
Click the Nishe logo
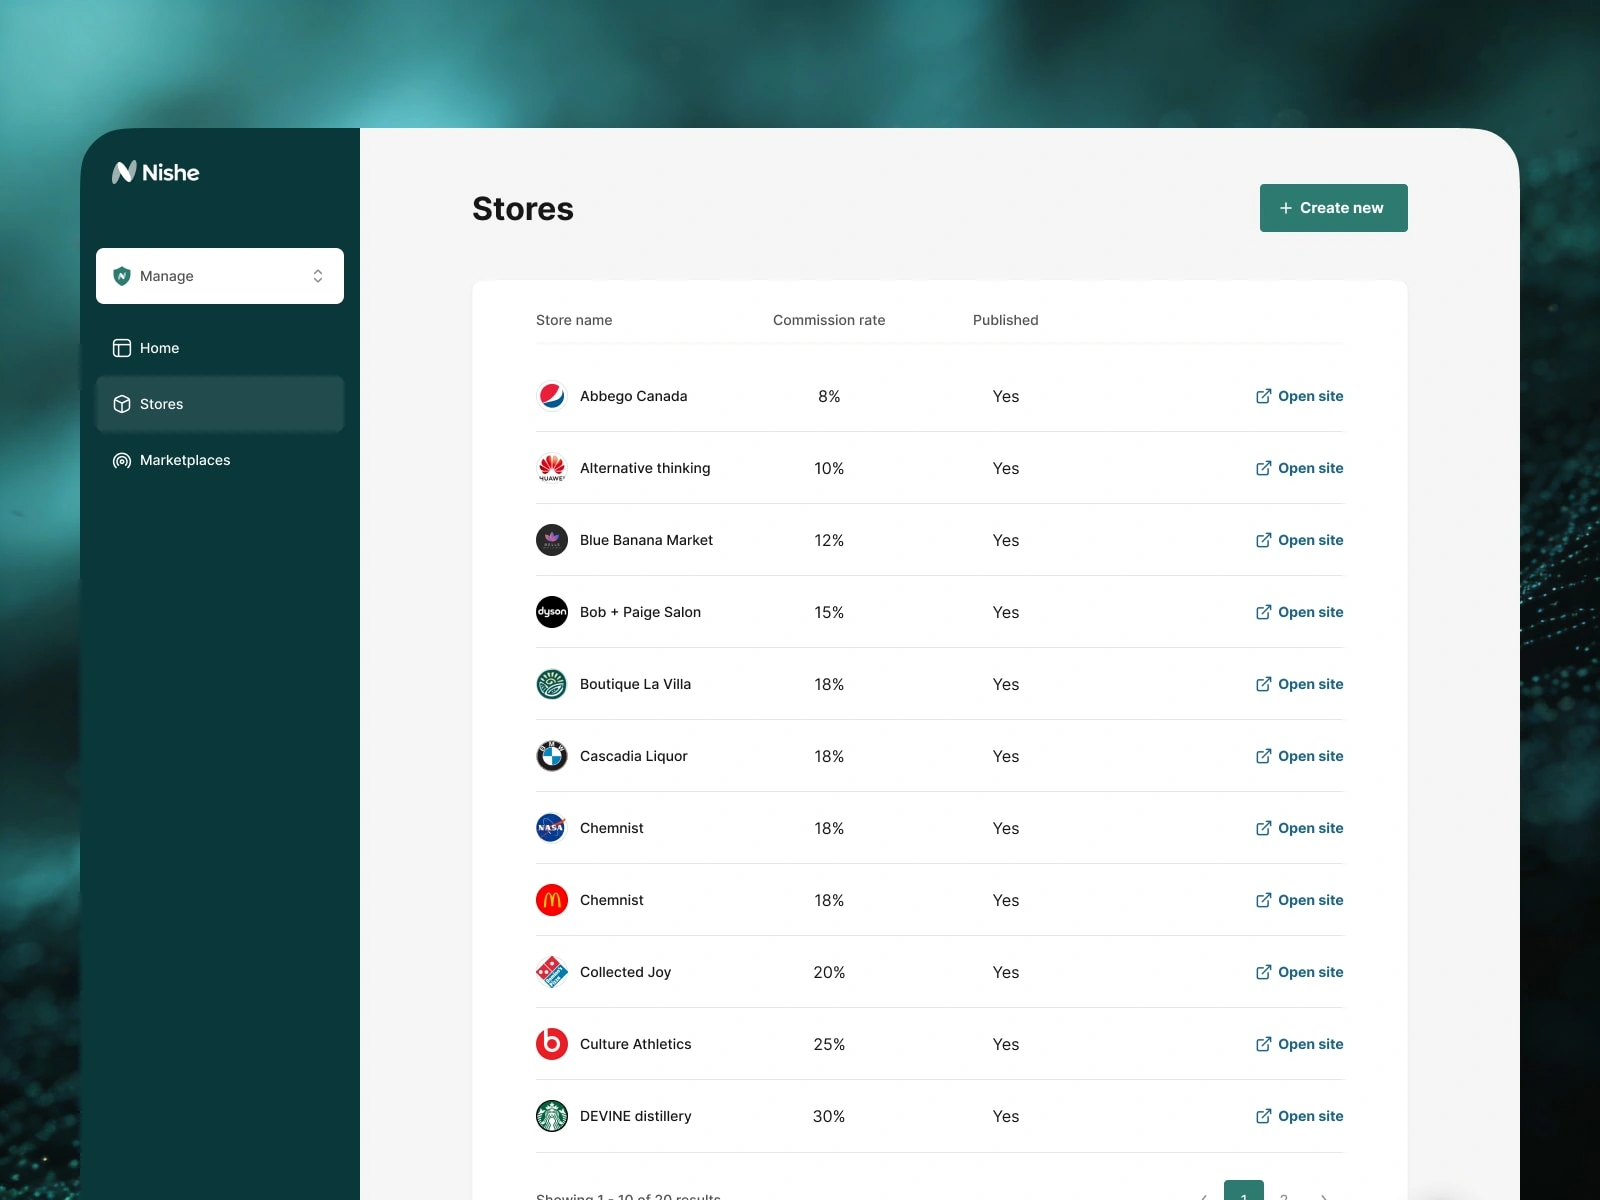pos(156,172)
